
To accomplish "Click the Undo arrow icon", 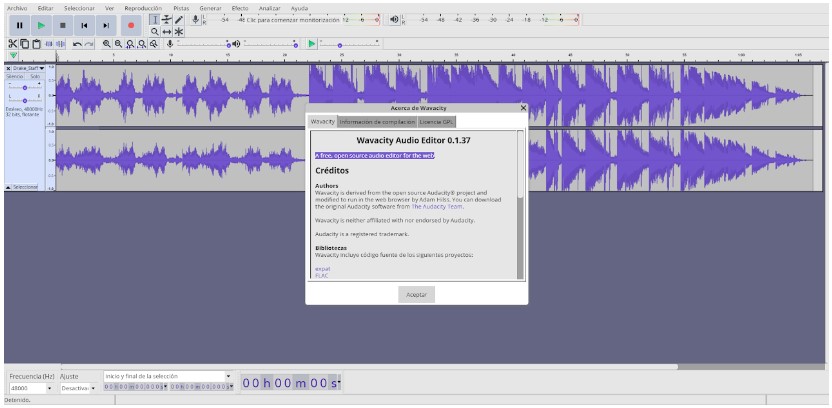I will point(77,43).
